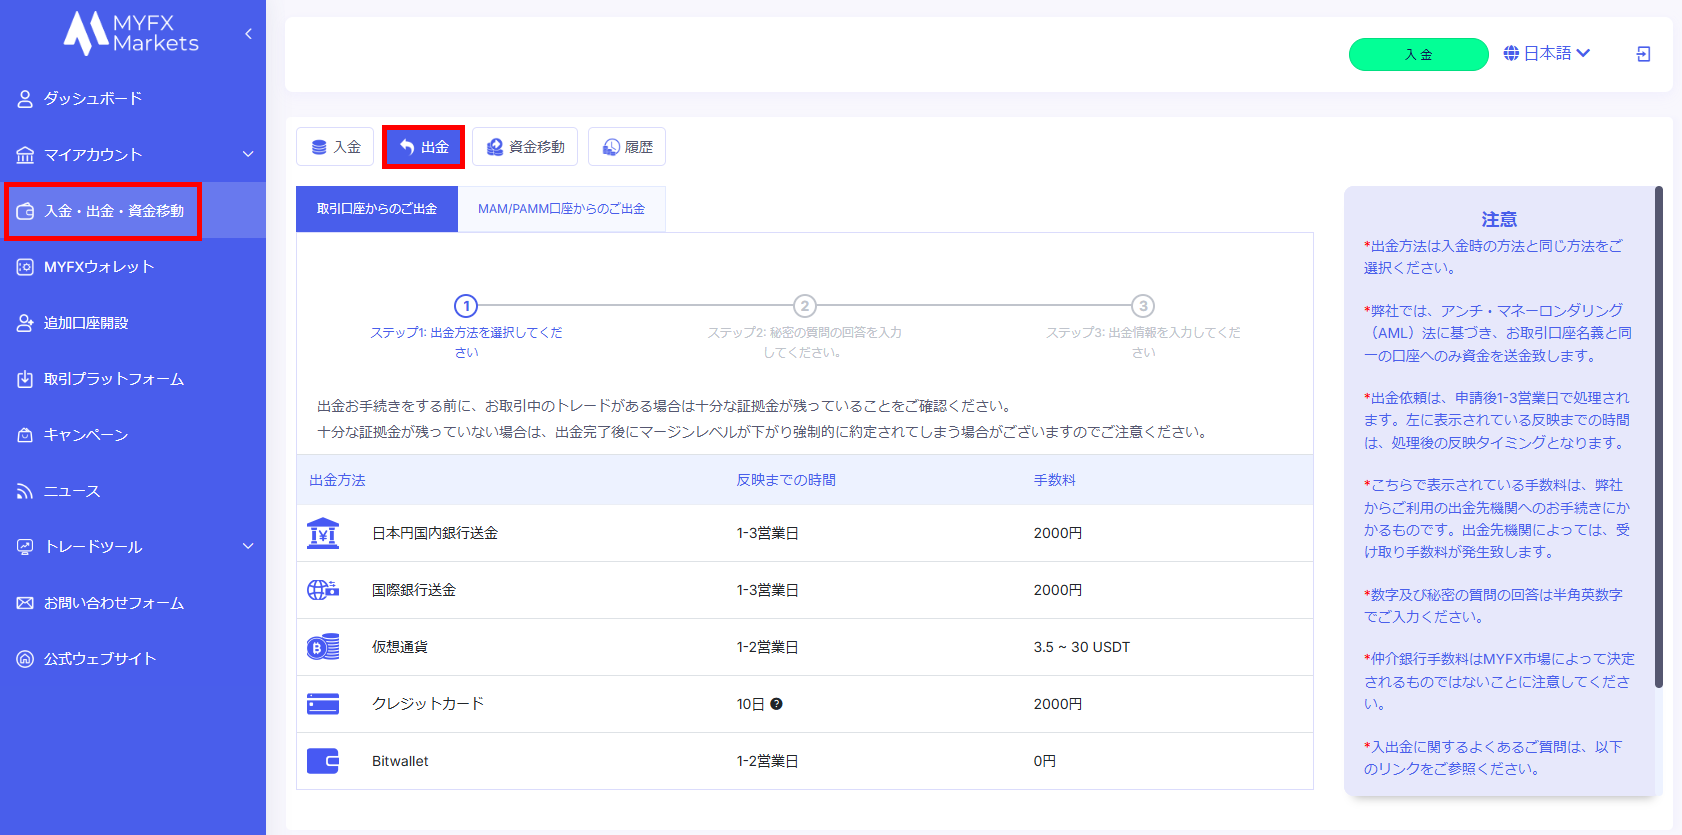Click the 3.5 ~ 30 USDT fee cell
This screenshot has height=835, width=1682.
click(1082, 647)
